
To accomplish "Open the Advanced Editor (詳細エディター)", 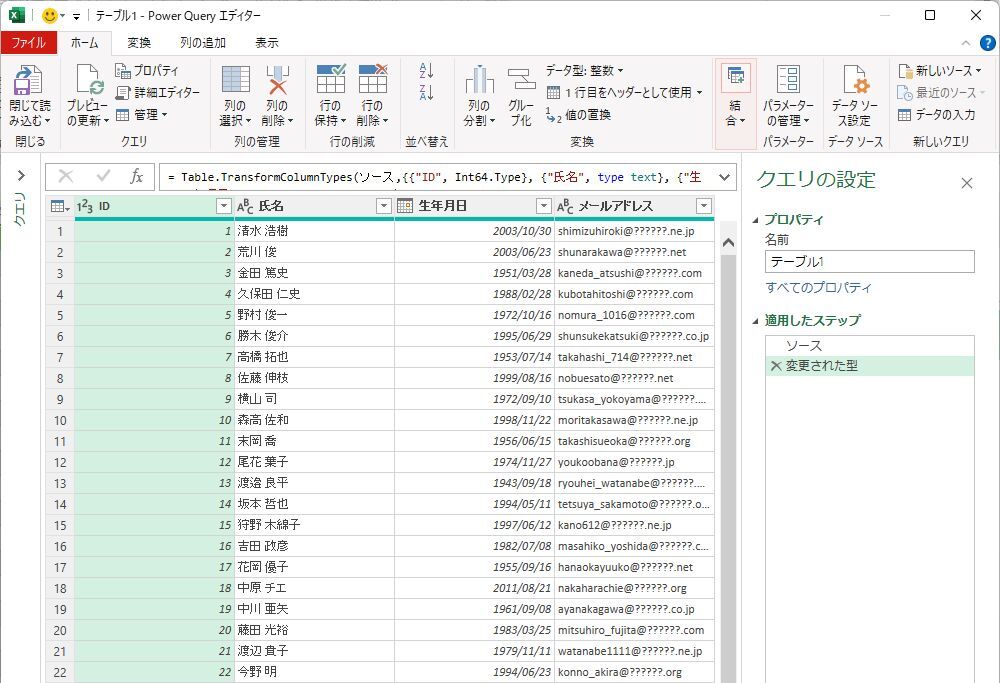I will [158, 92].
